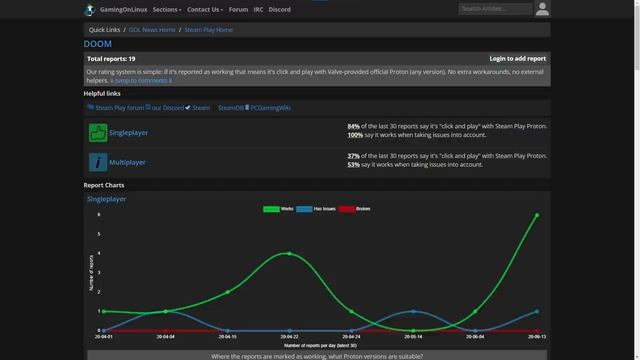This screenshot has height=360, width=640.
Task: Click the page vertical scrollbar
Action: 637,180
